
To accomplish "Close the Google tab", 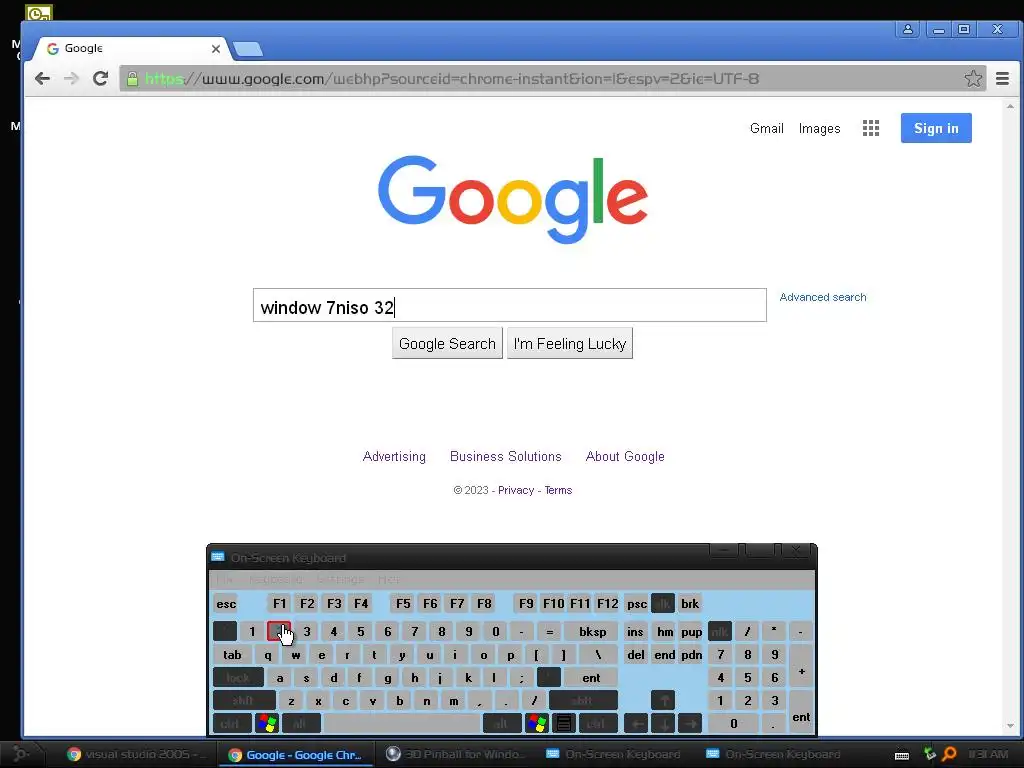I will click(216, 48).
